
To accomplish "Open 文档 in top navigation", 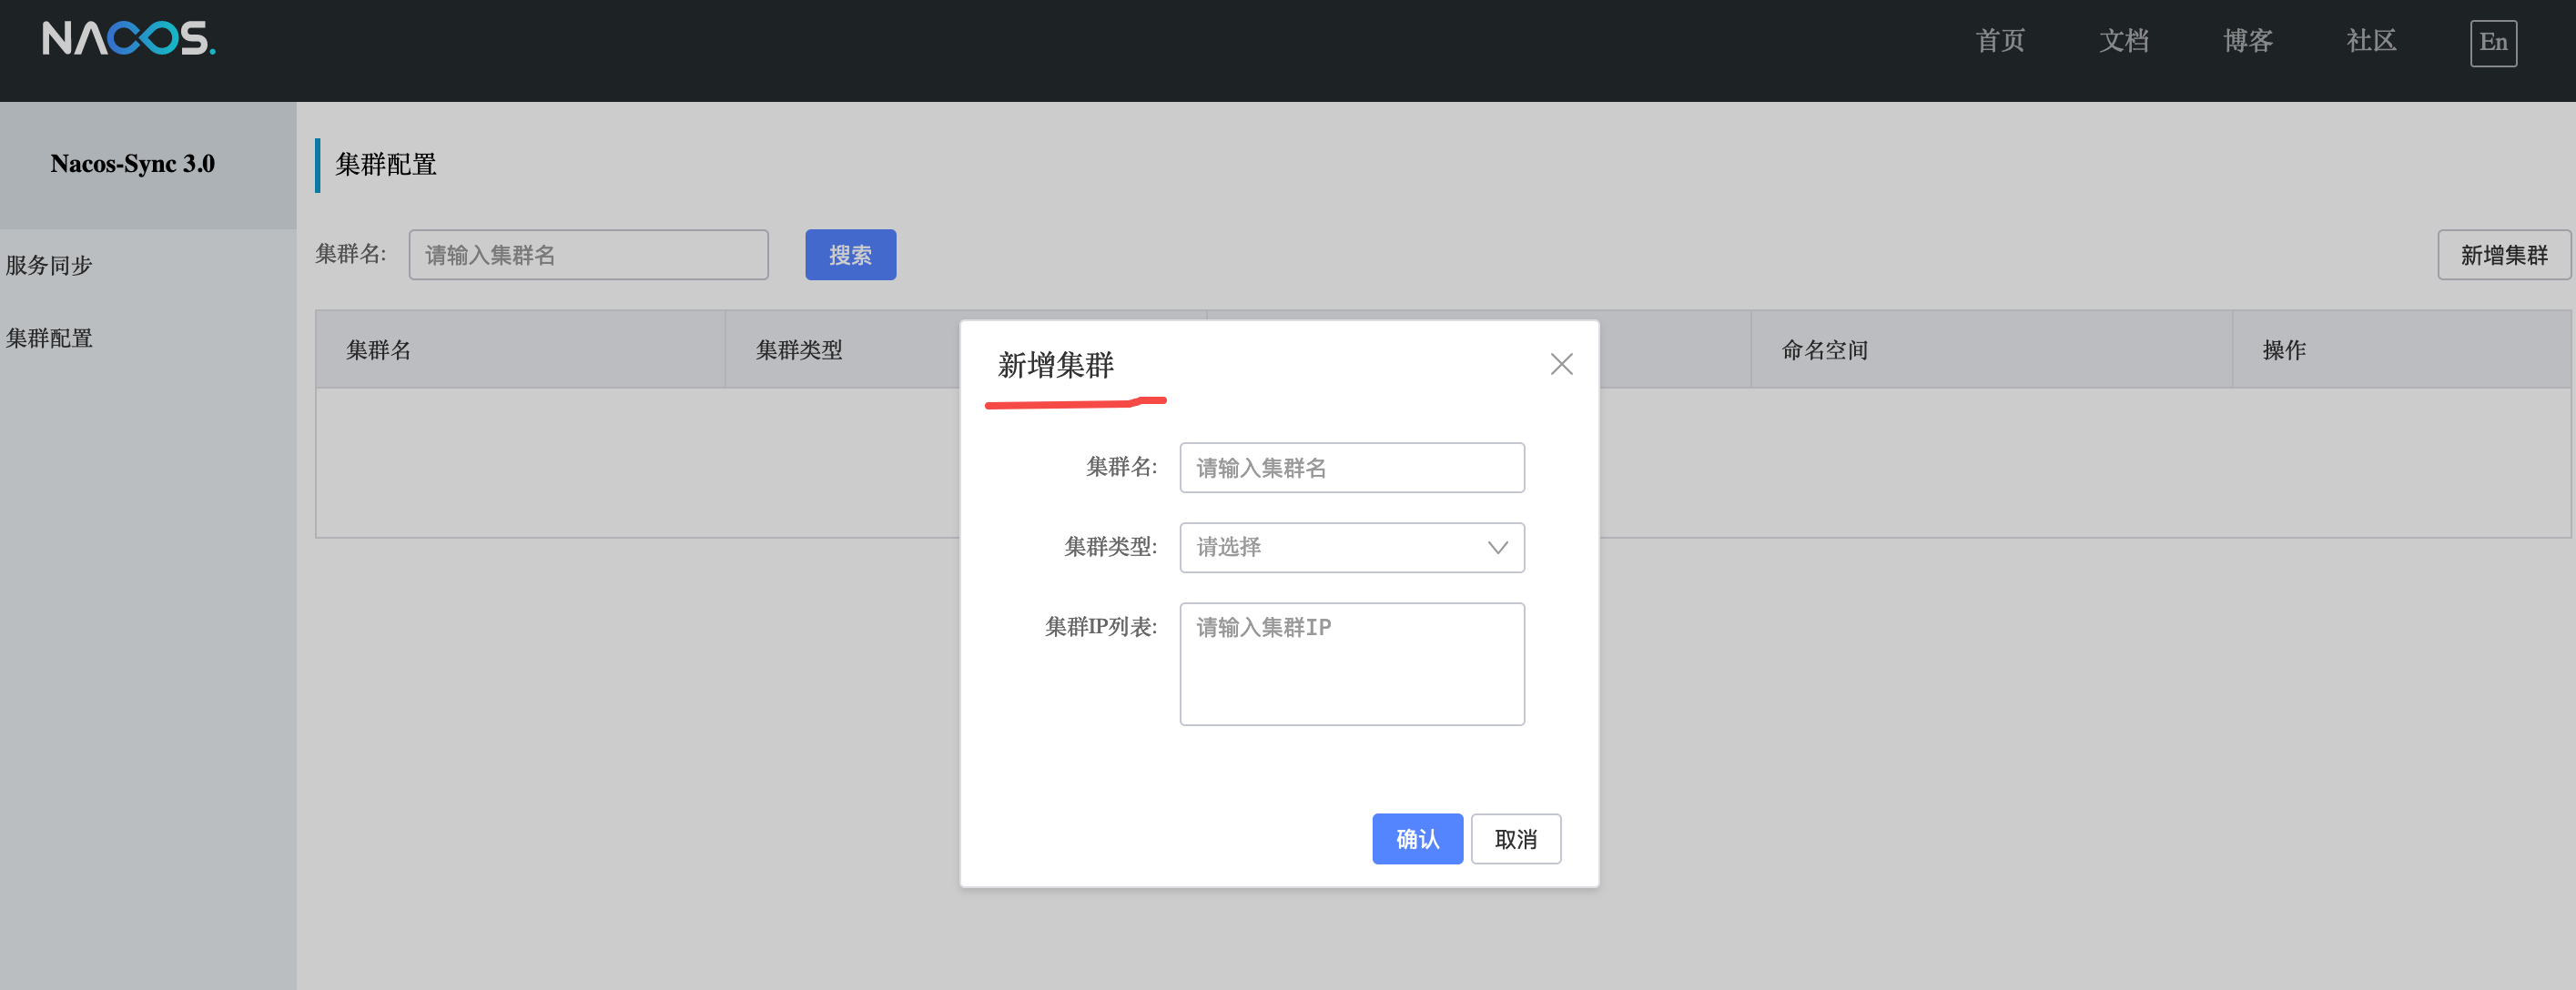I will point(2123,41).
